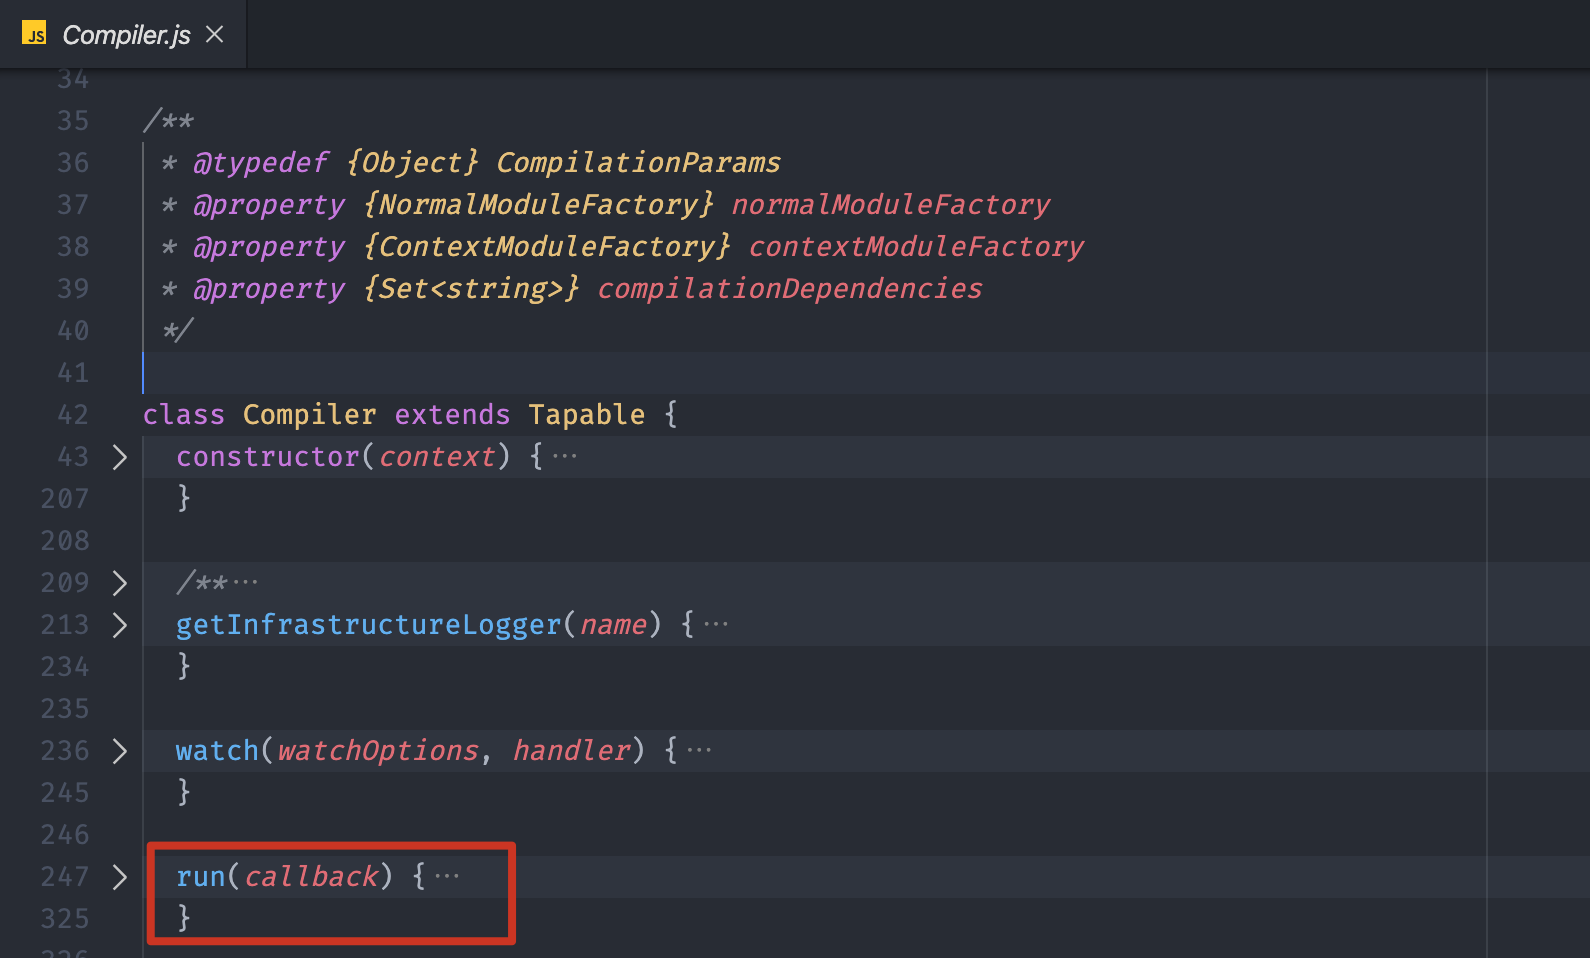Click the ellipsis after watch handler brace
Viewport: 1590px width, 958px height.
click(699, 751)
